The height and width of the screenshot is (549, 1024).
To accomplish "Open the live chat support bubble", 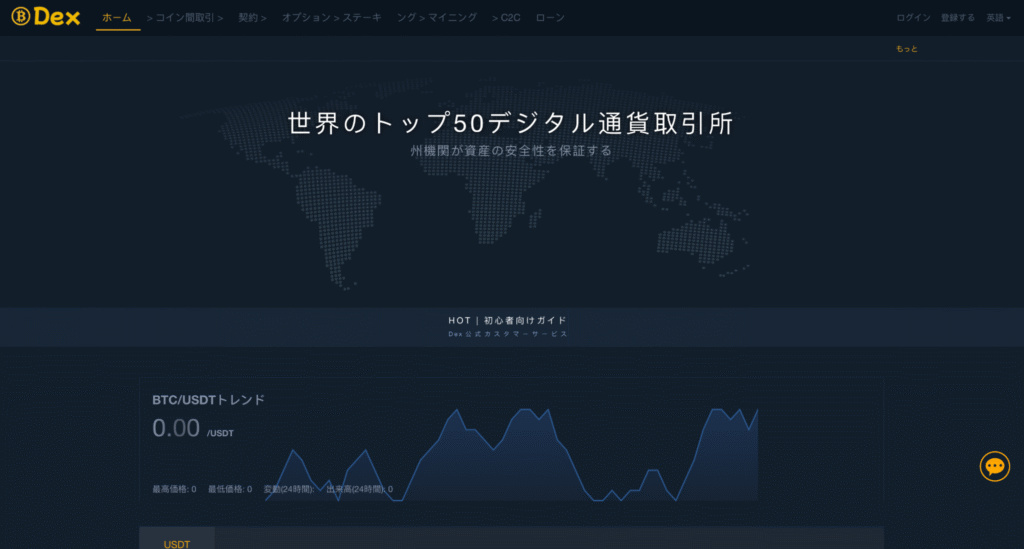I will click(995, 466).
